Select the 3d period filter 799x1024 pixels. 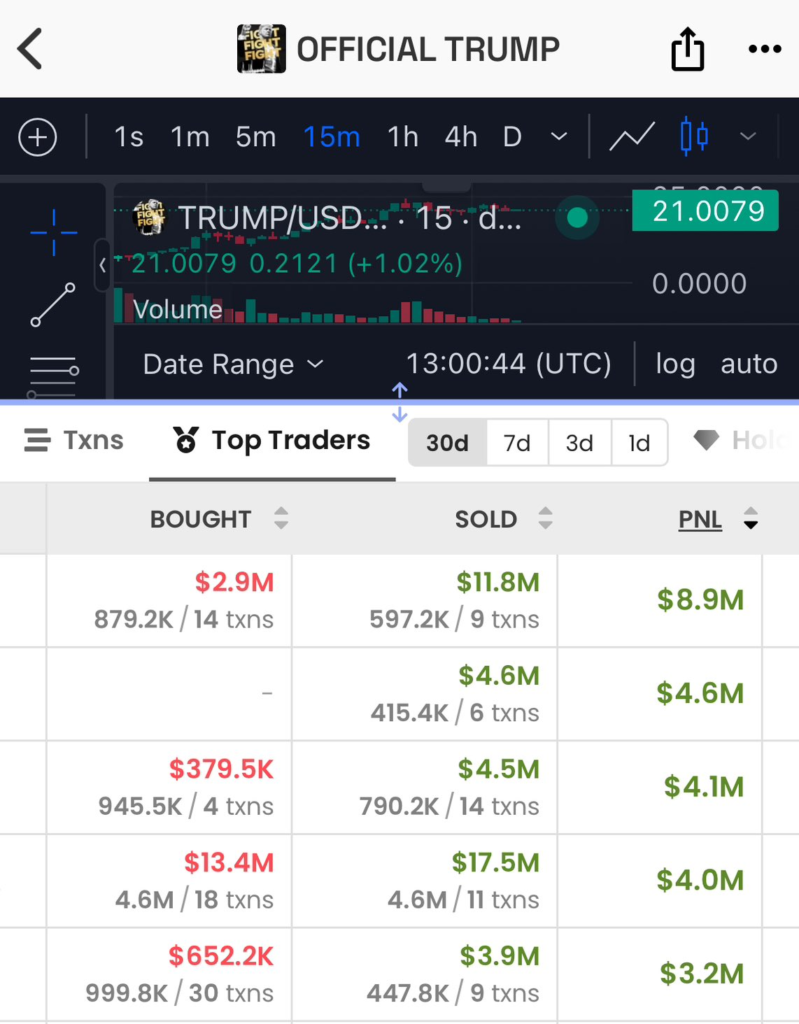pyautogui.click(x=579, y=443)
